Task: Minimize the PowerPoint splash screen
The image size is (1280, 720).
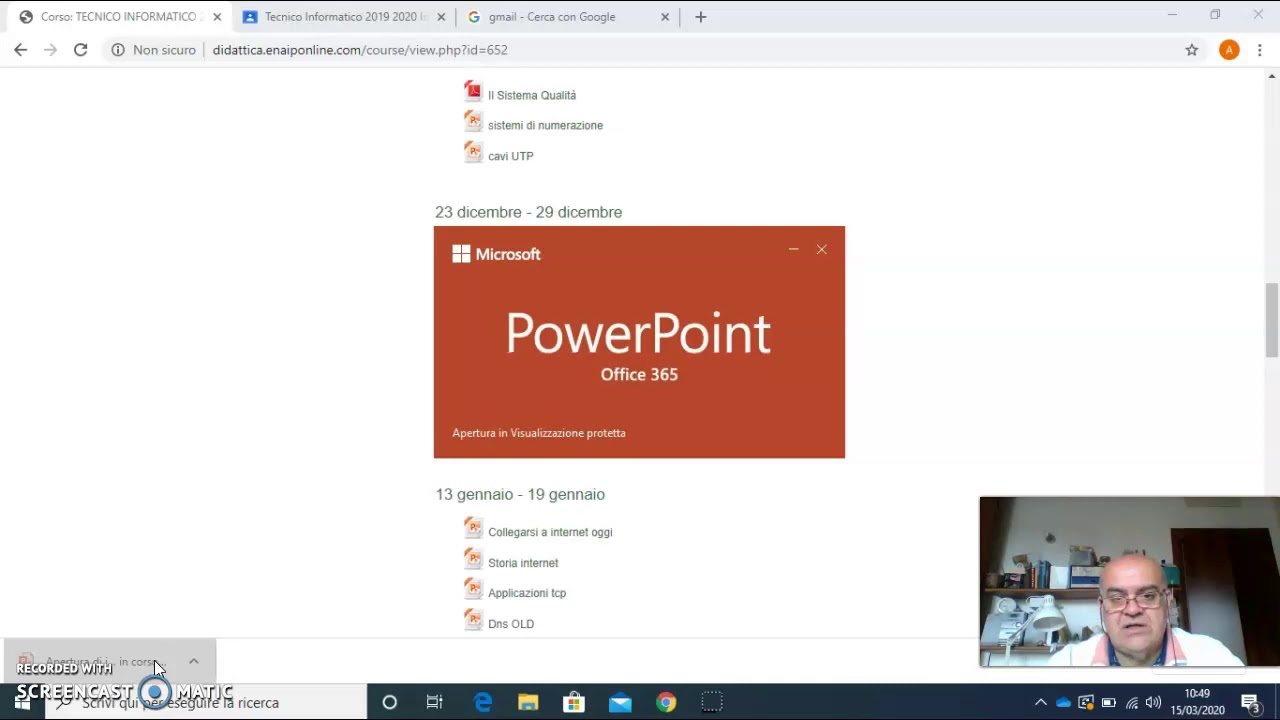Action: [x=793, y=249]
